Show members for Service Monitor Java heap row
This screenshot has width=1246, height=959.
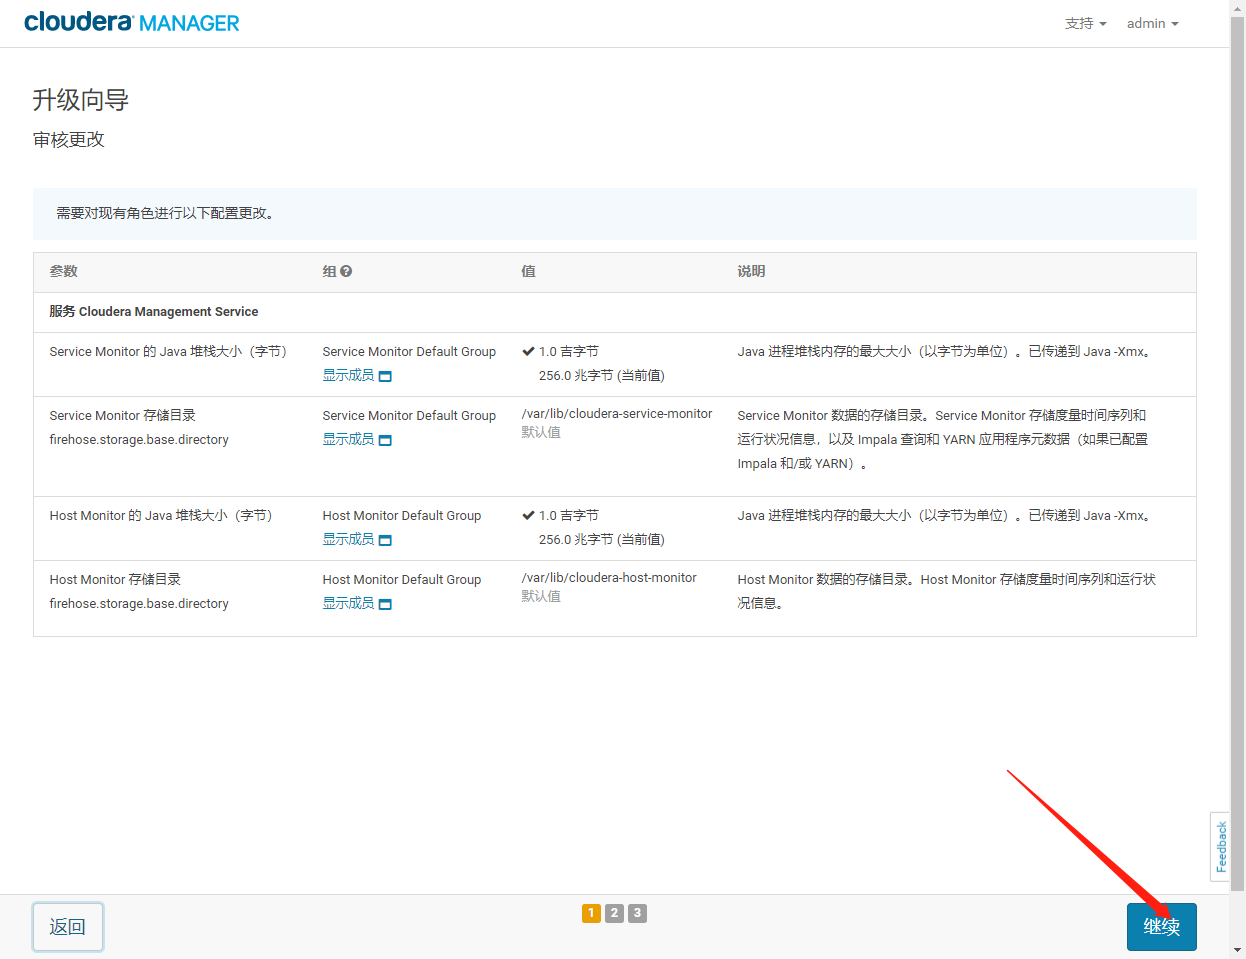pos(348,375)
